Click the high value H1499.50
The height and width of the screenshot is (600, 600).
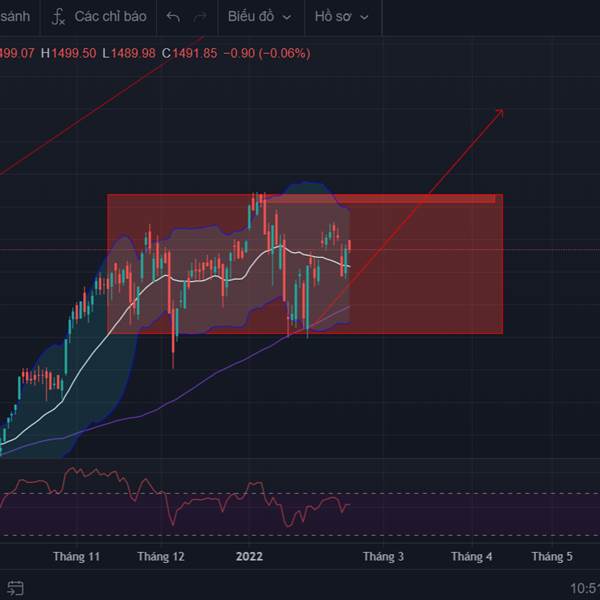tap(68, 53)
